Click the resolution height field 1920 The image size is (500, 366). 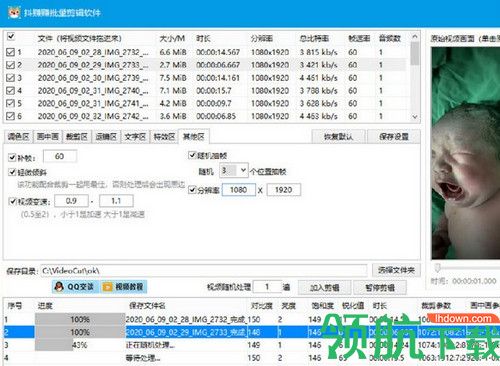(x=284, y=190)
